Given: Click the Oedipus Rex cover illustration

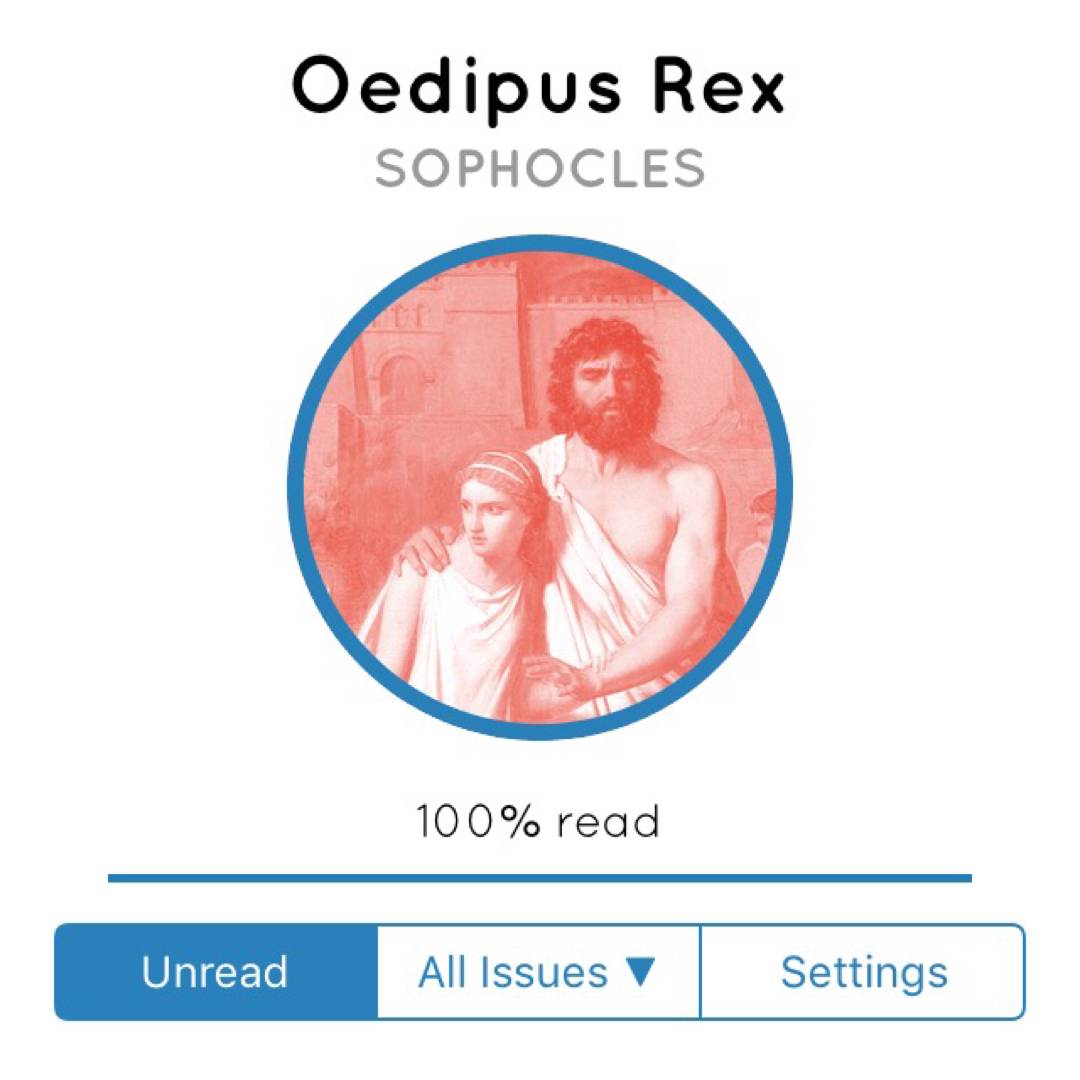Looking at the screenshot, I should coord(540,488).
